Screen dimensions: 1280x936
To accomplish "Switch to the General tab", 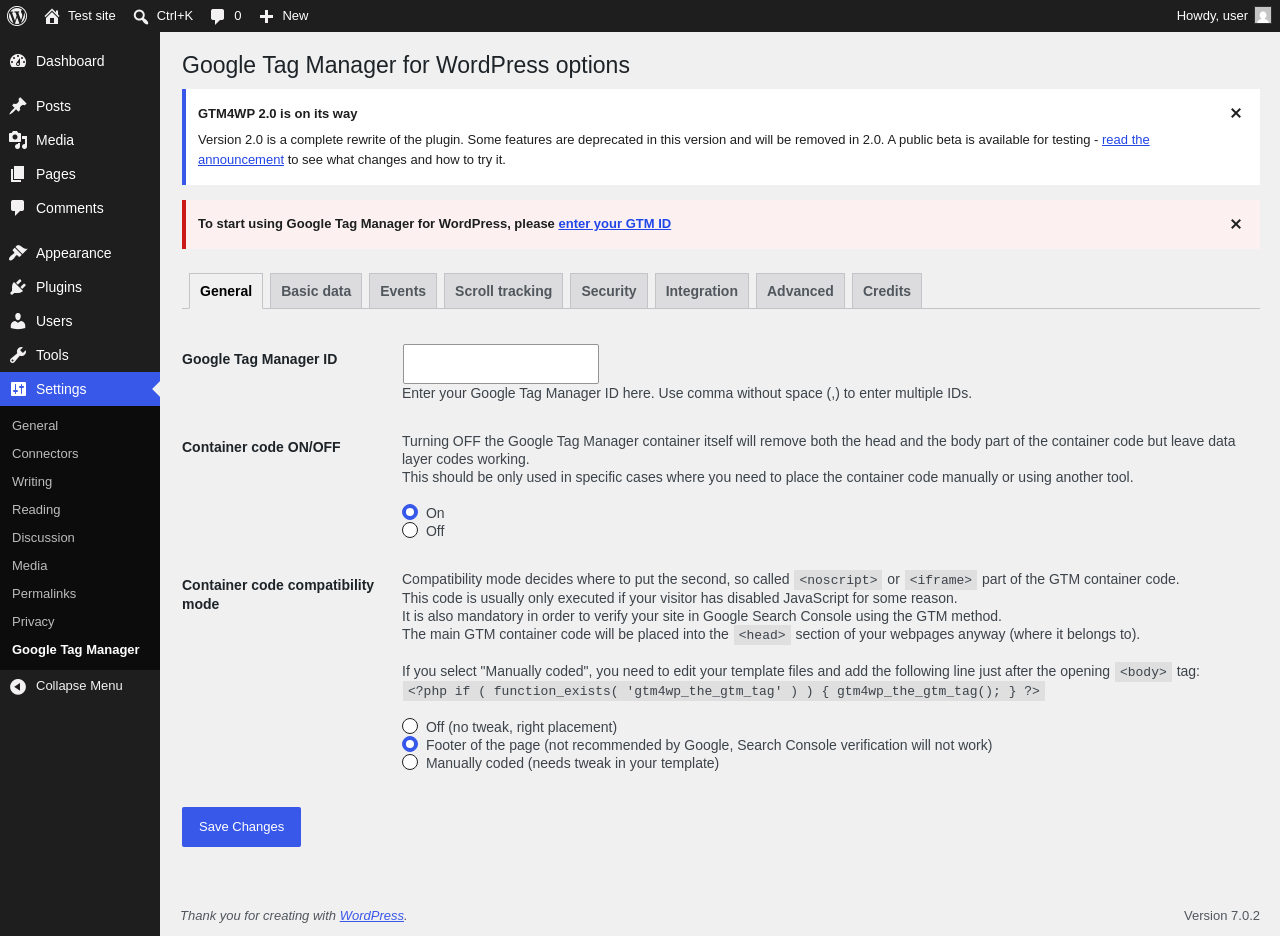I will 226,291.
